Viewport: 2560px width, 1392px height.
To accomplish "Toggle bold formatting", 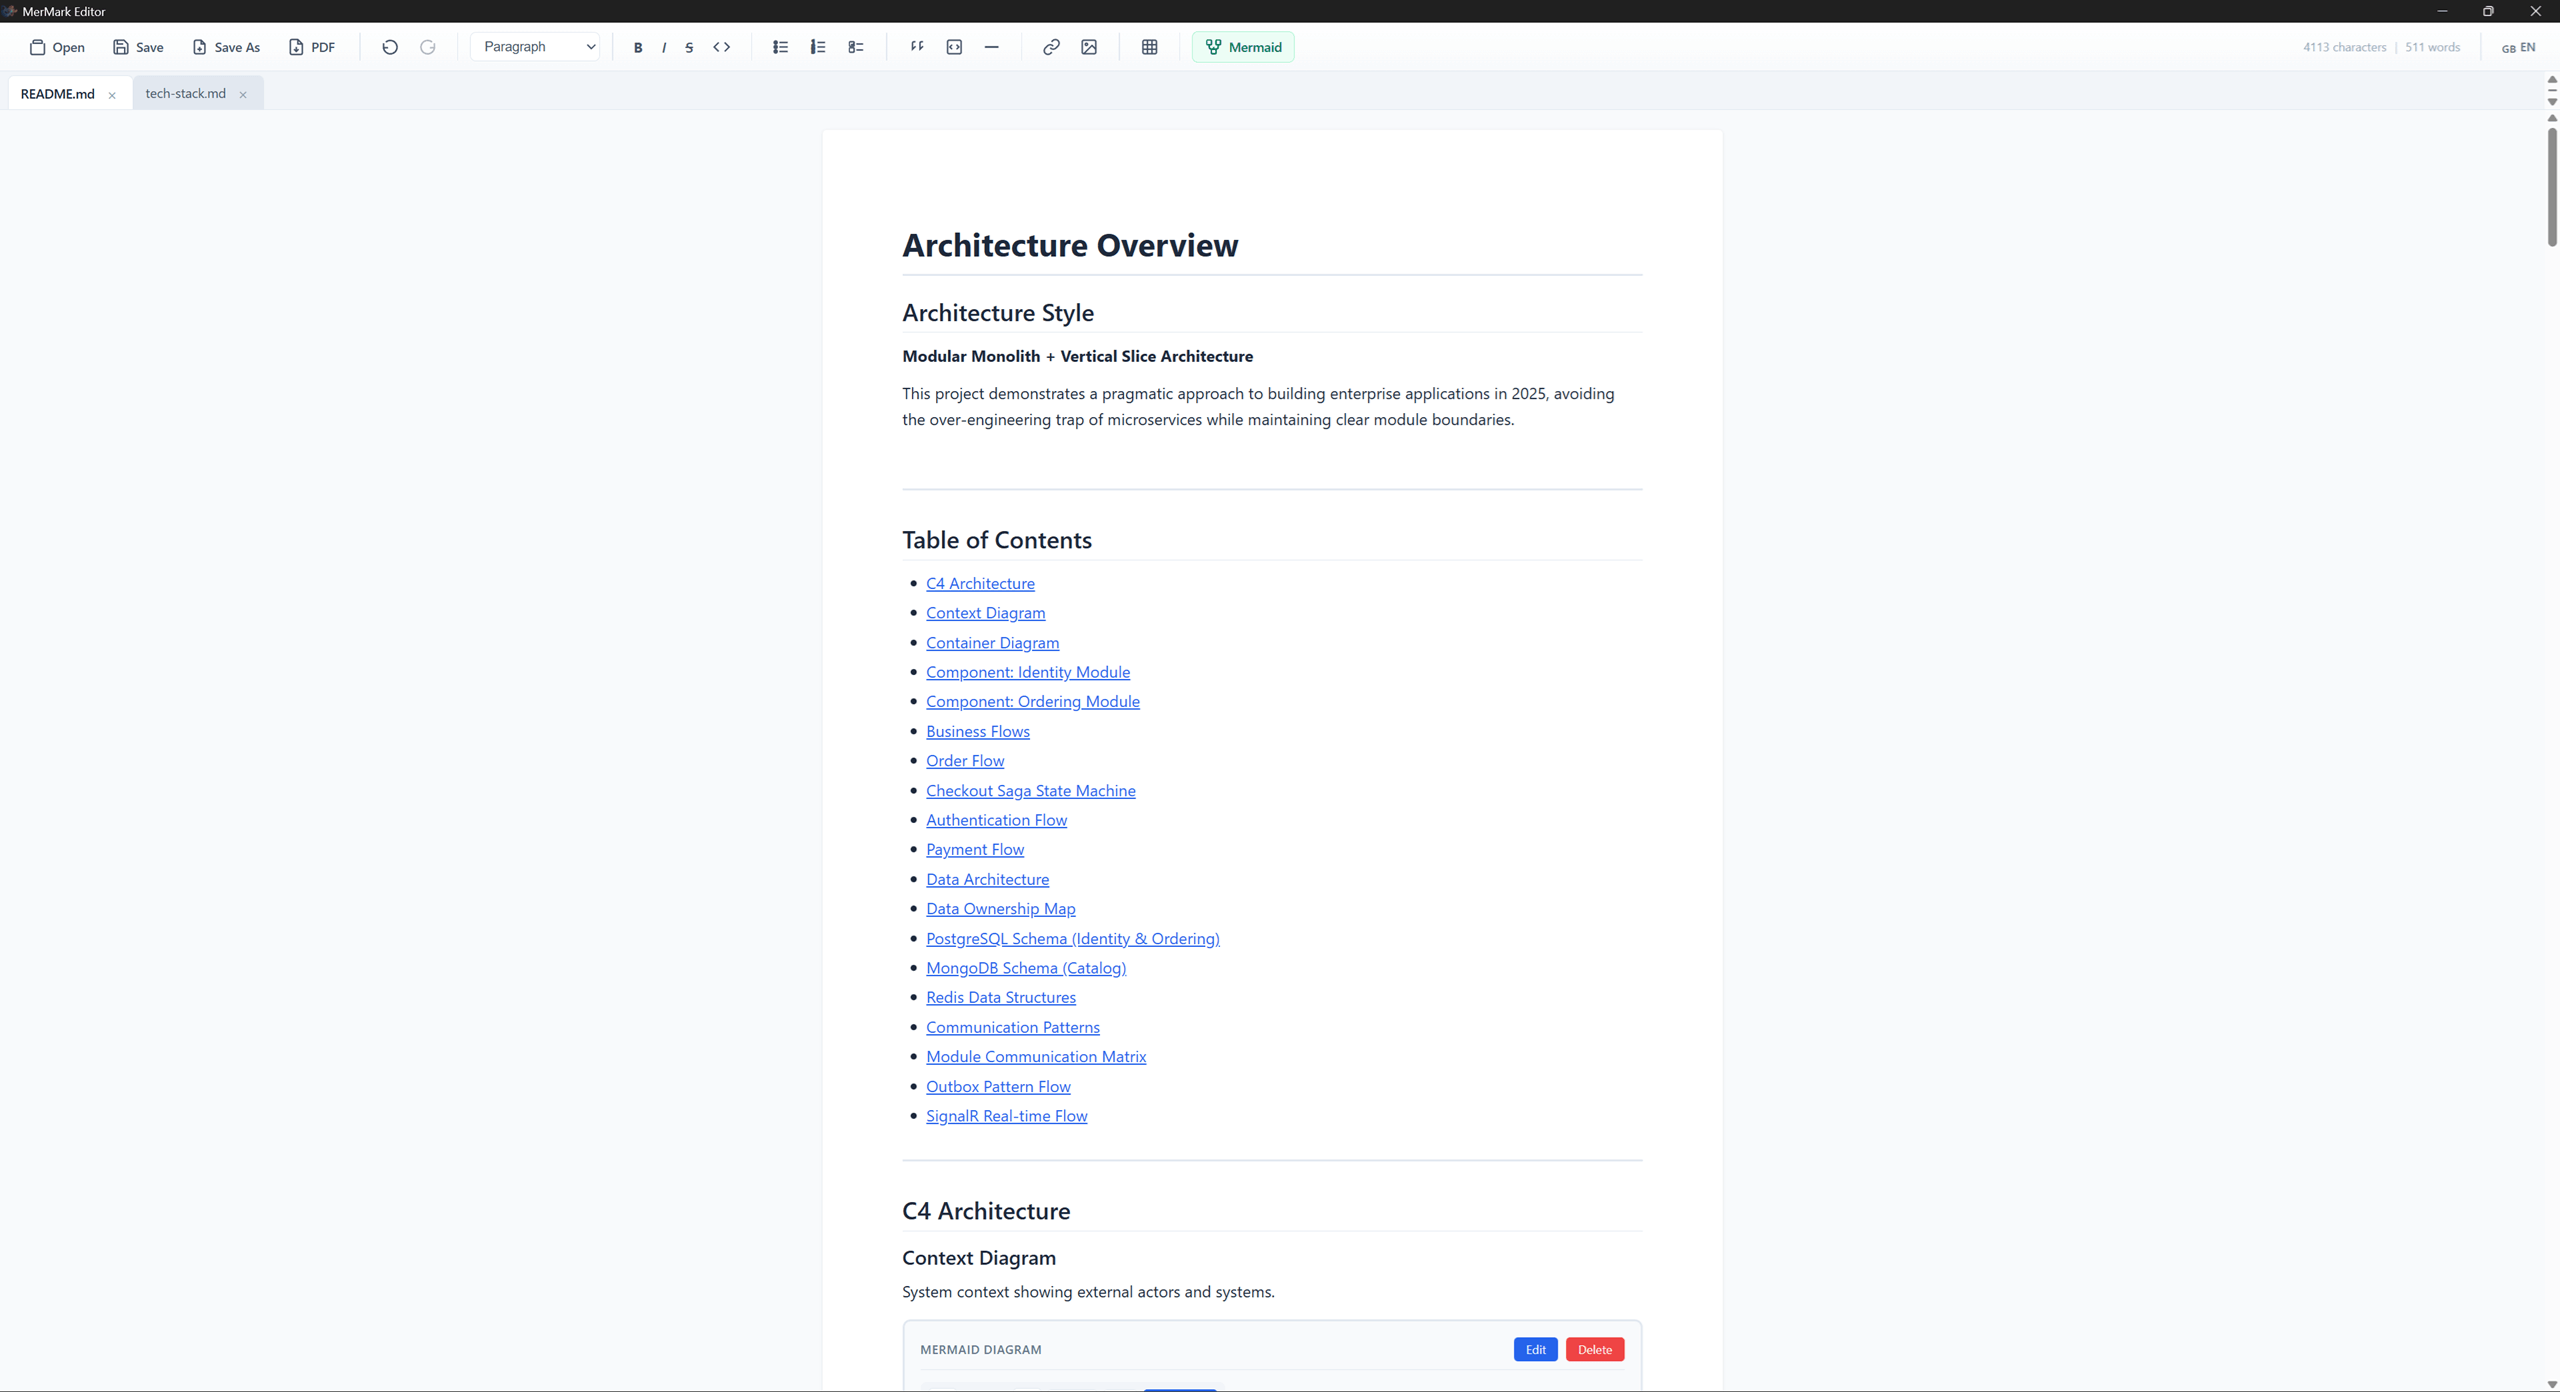I will click(638, 47).
